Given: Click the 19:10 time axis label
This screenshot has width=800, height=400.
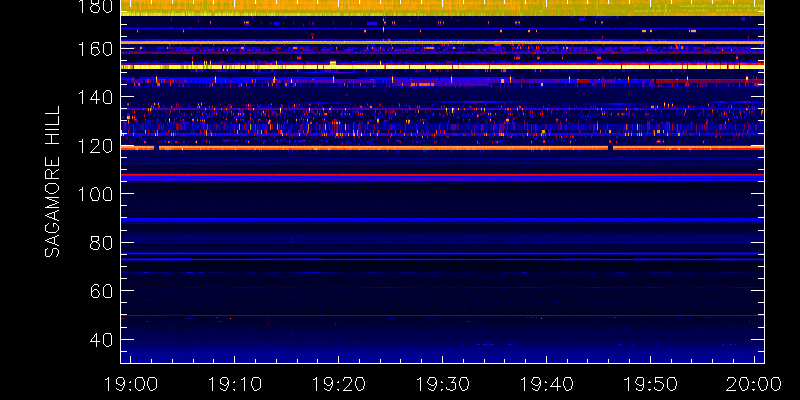Looking at the screenshot, I should [x=235, y=384].
